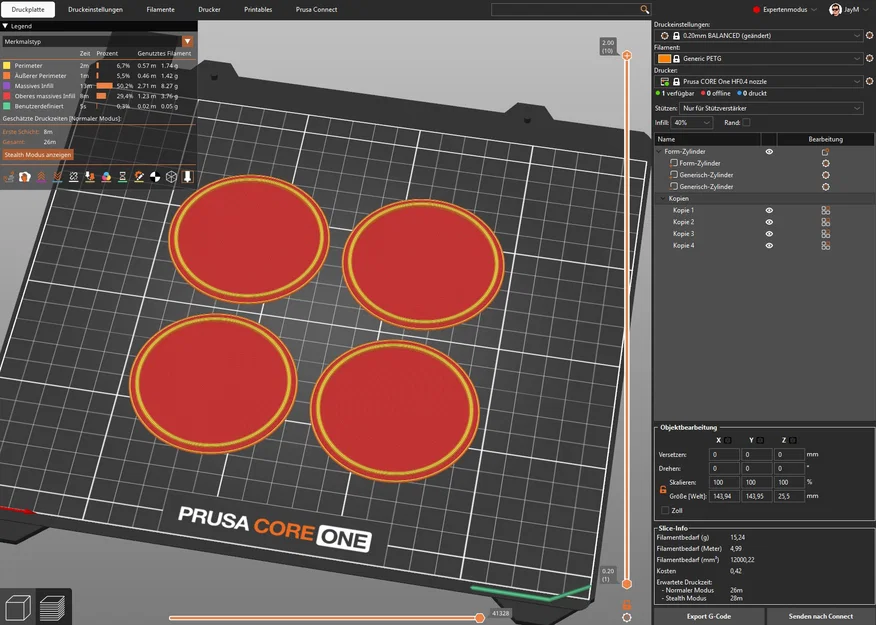This screenshot has height=625, width=876.
Task: Toggle the wireframe shell cube icon
Action: 172,176
